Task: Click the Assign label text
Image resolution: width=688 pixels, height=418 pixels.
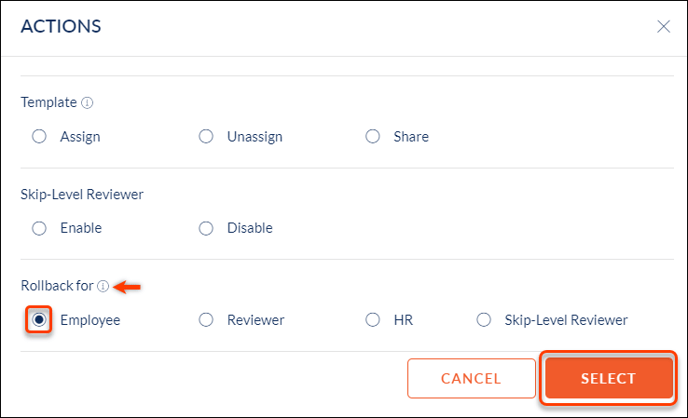Action: [80, 137]
